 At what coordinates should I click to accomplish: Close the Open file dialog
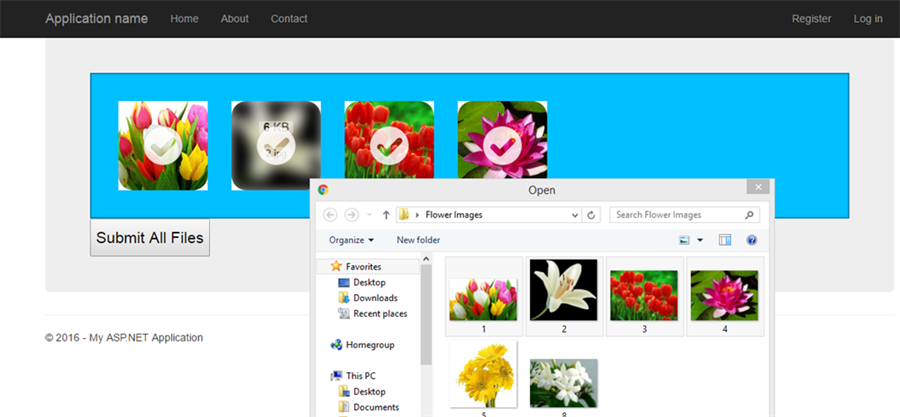tap(758, 187)
